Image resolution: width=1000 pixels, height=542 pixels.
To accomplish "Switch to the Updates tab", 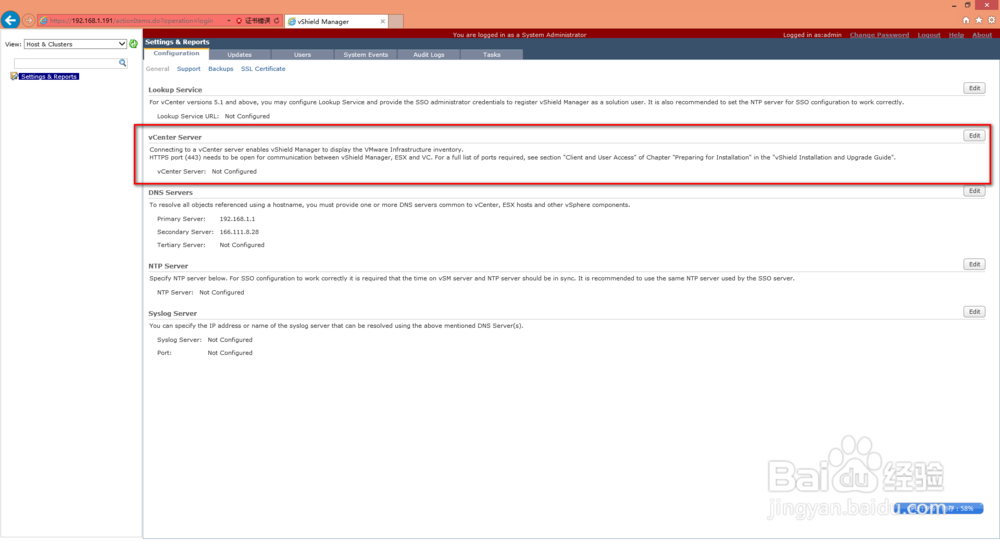I will 240,55.
